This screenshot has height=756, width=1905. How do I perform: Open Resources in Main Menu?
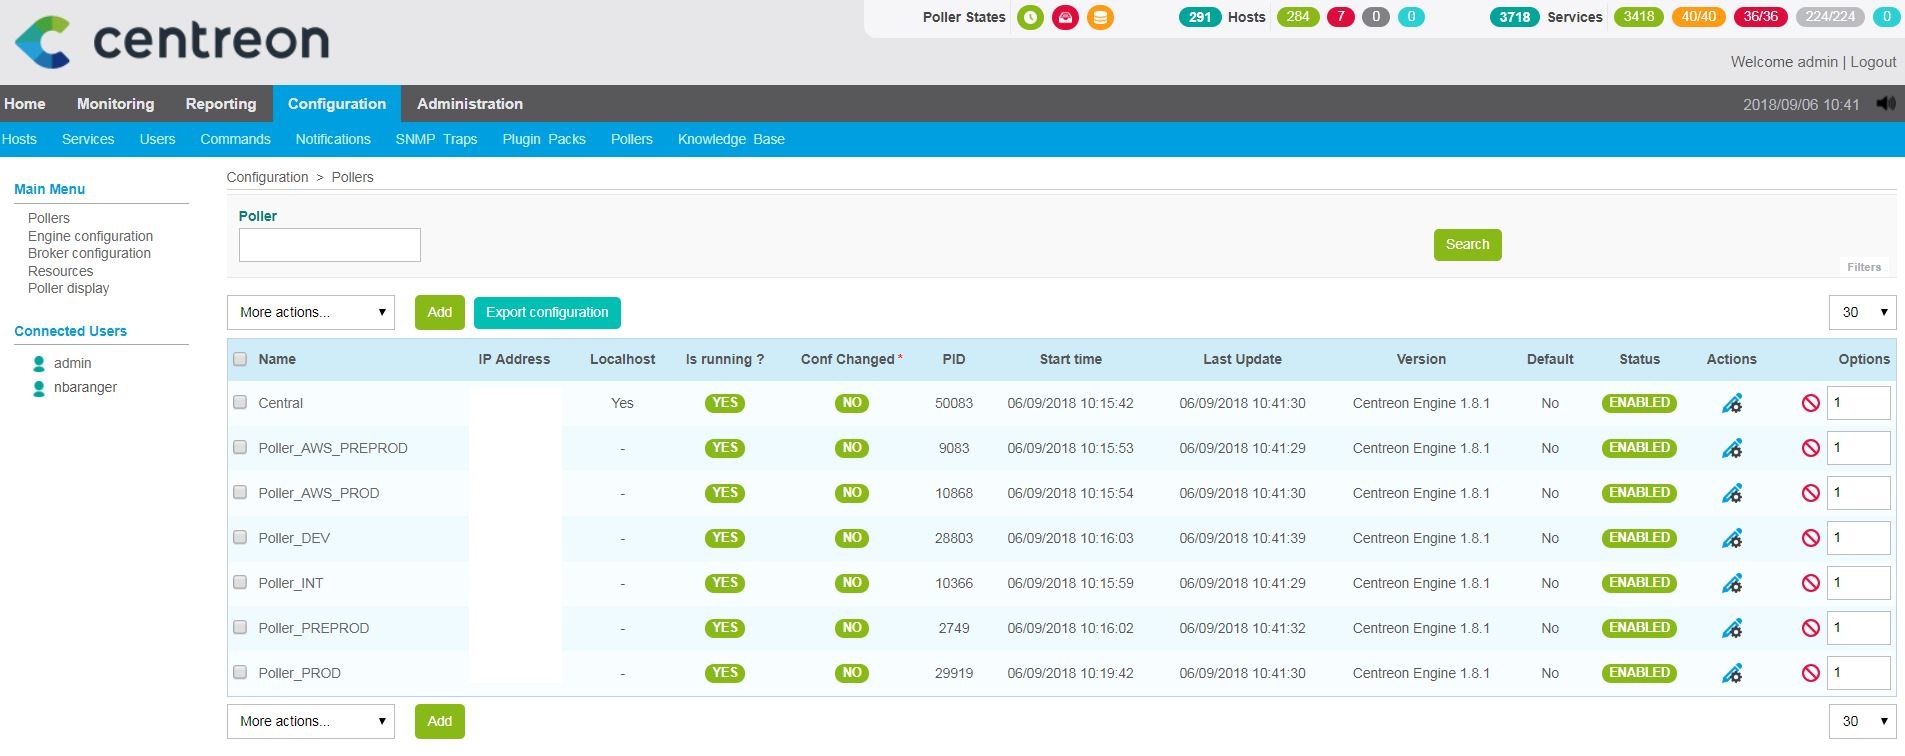pos(61,271)
